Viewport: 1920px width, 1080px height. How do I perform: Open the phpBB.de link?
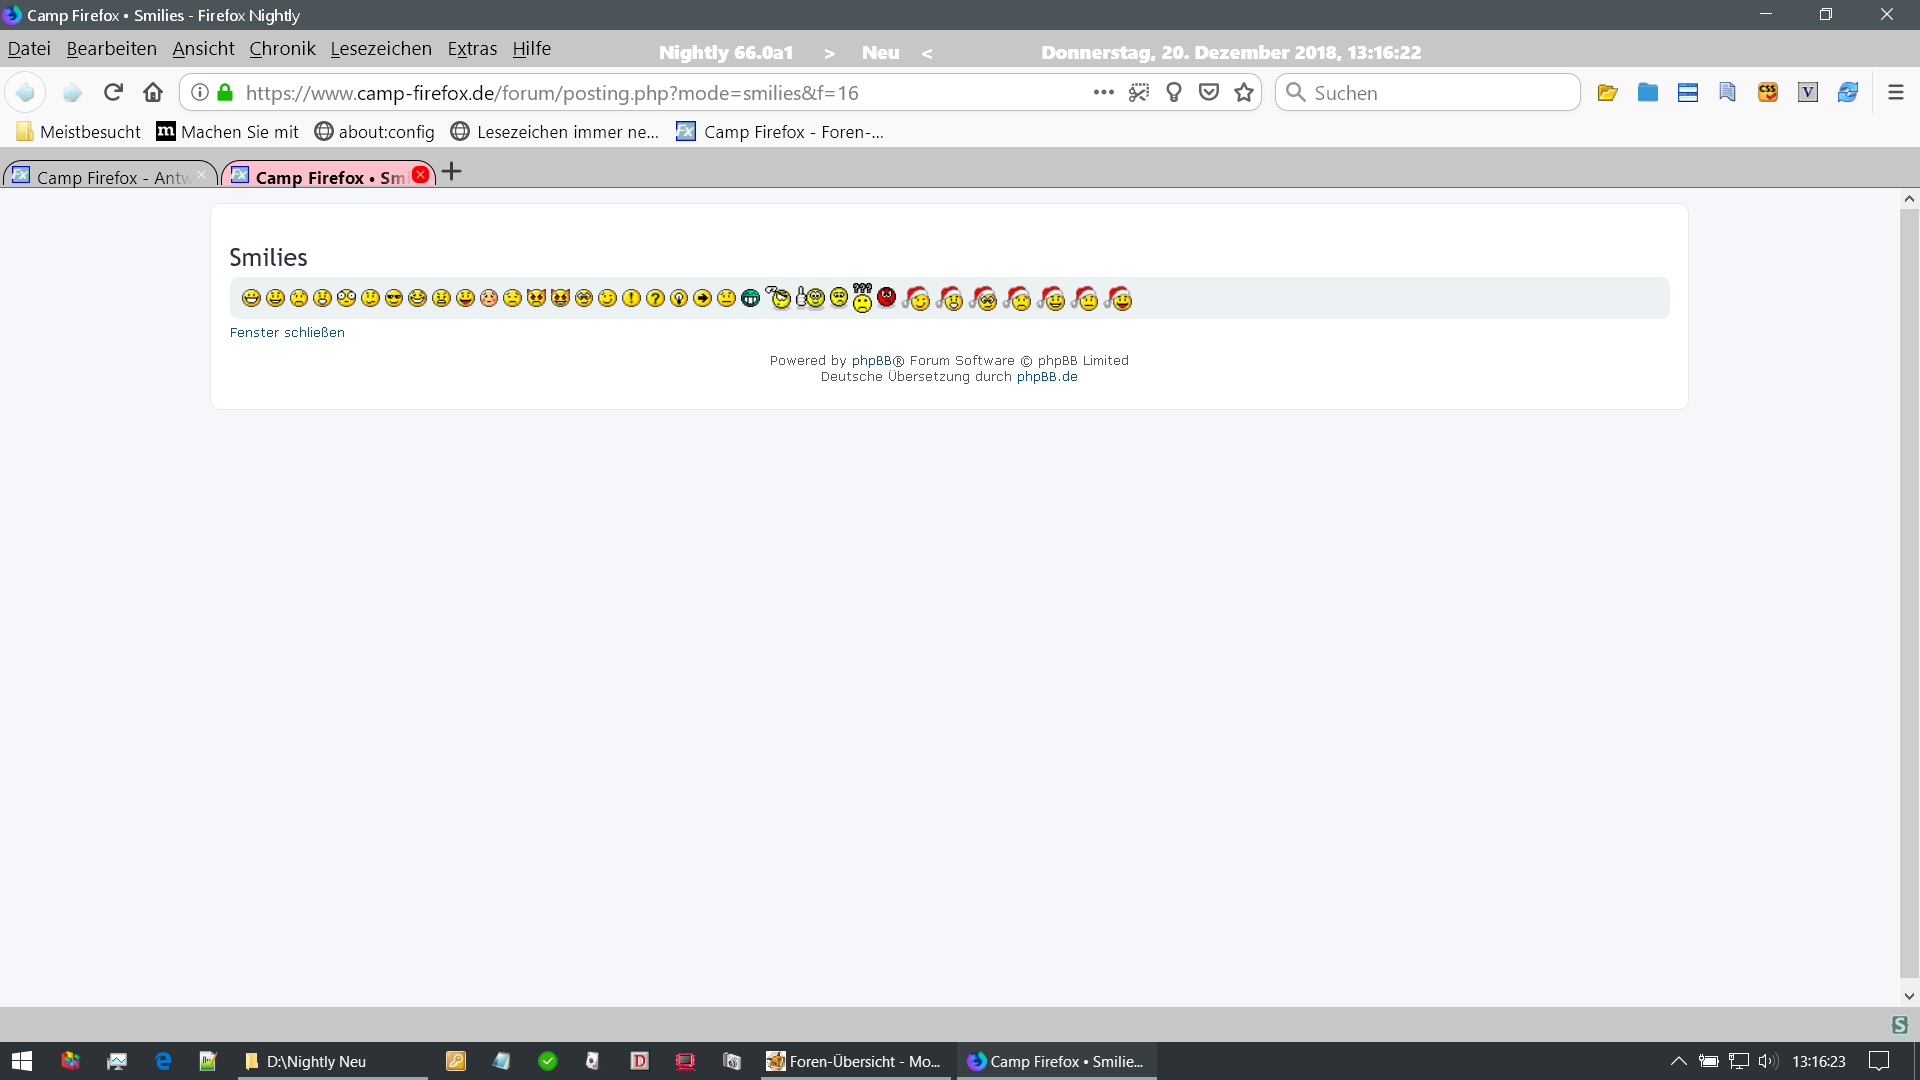point(1046,377)
